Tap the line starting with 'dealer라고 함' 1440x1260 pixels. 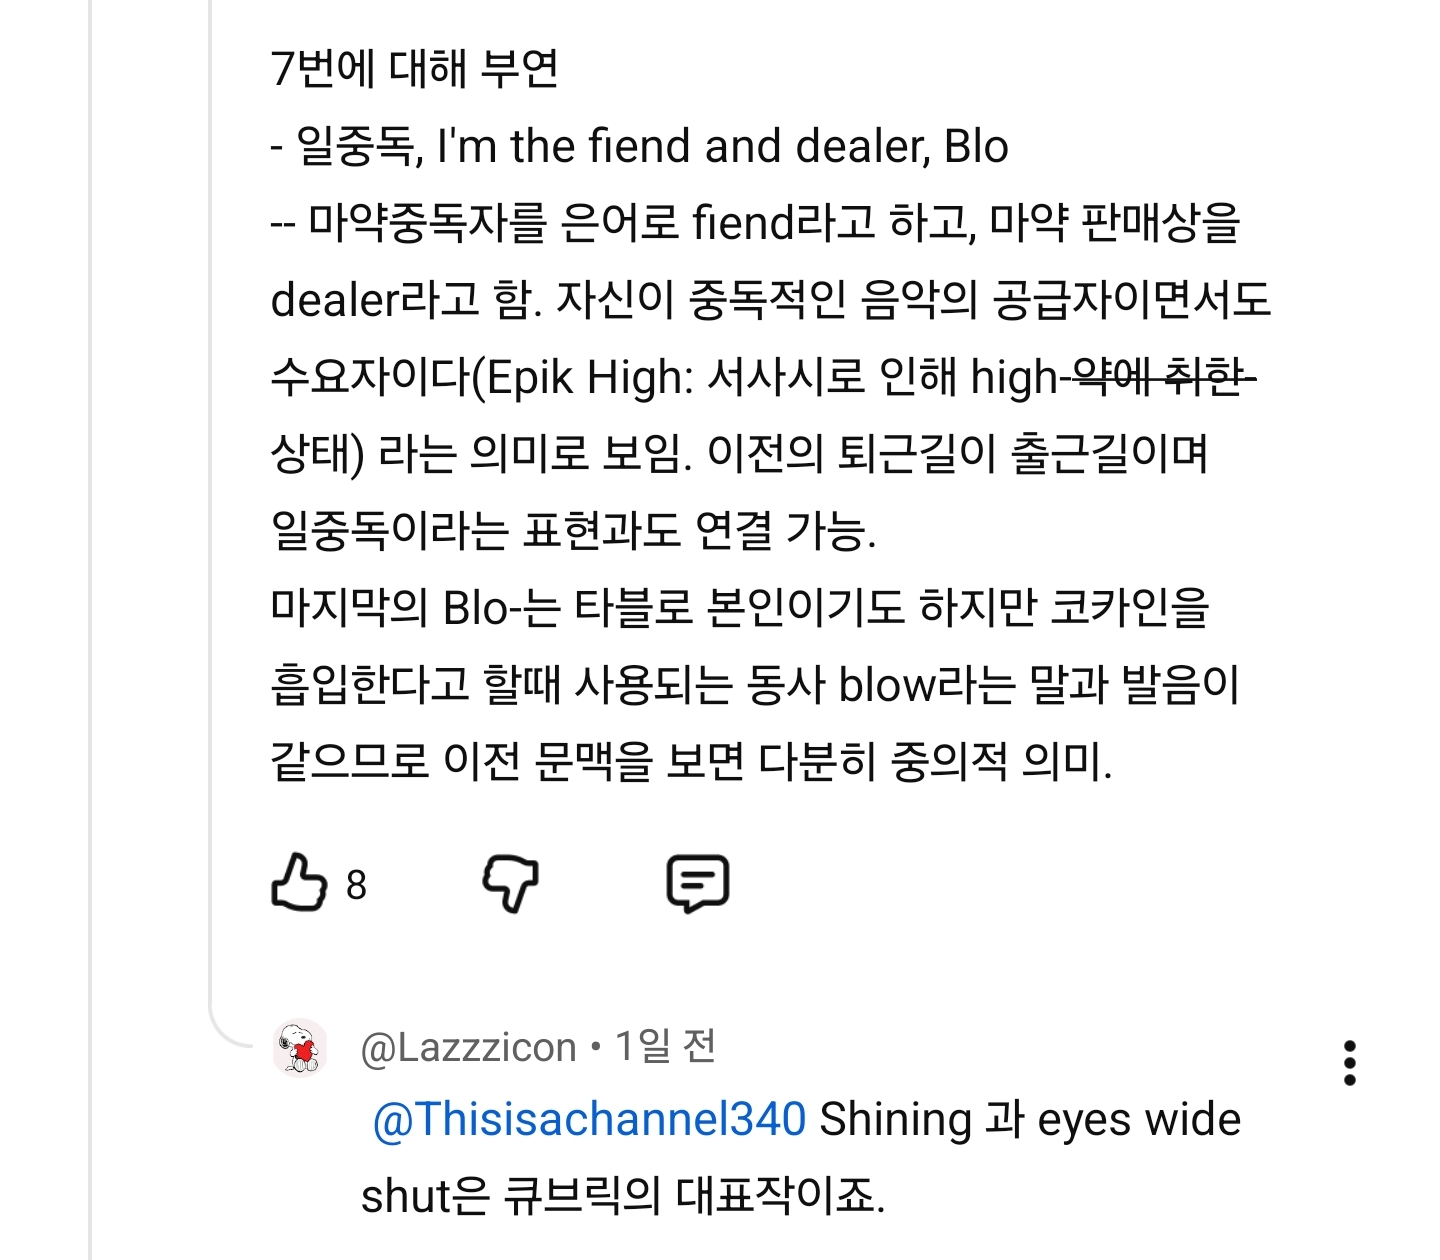click(770, 300)
